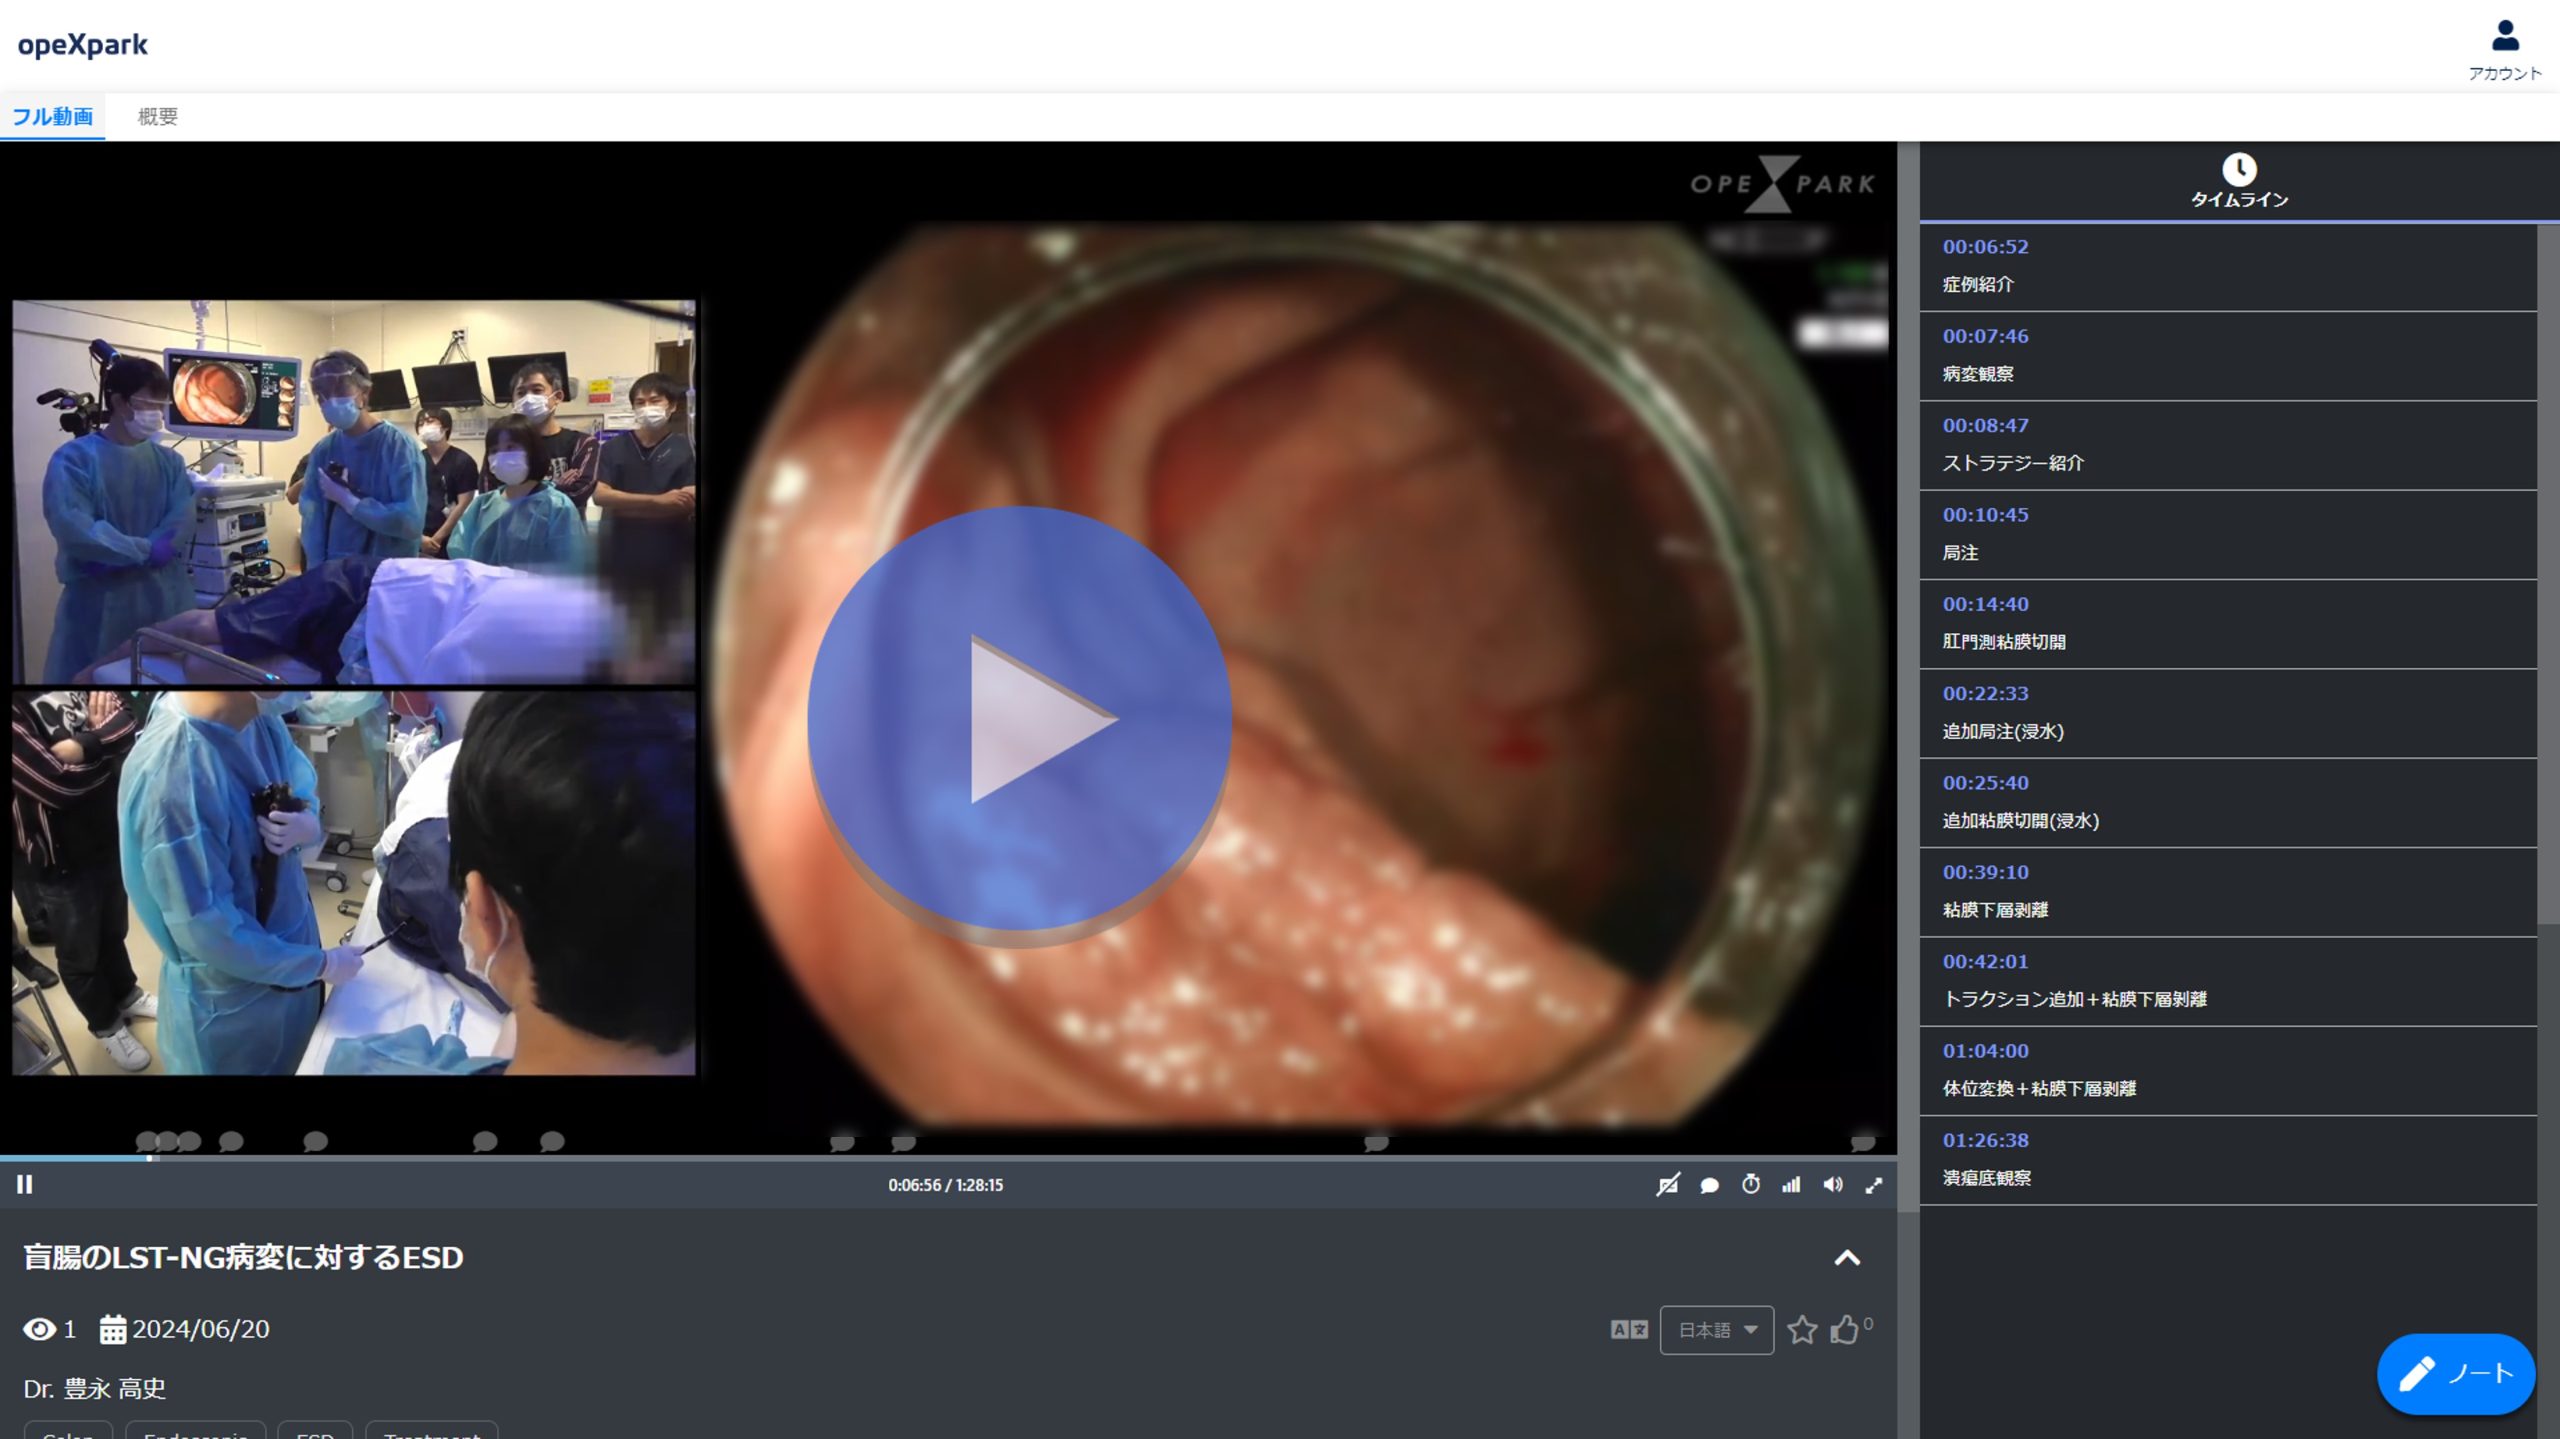The image size is (2560, 1439).
Task: Open playback speed stopwatch icon
Action: click(x=1750, y=1184)
